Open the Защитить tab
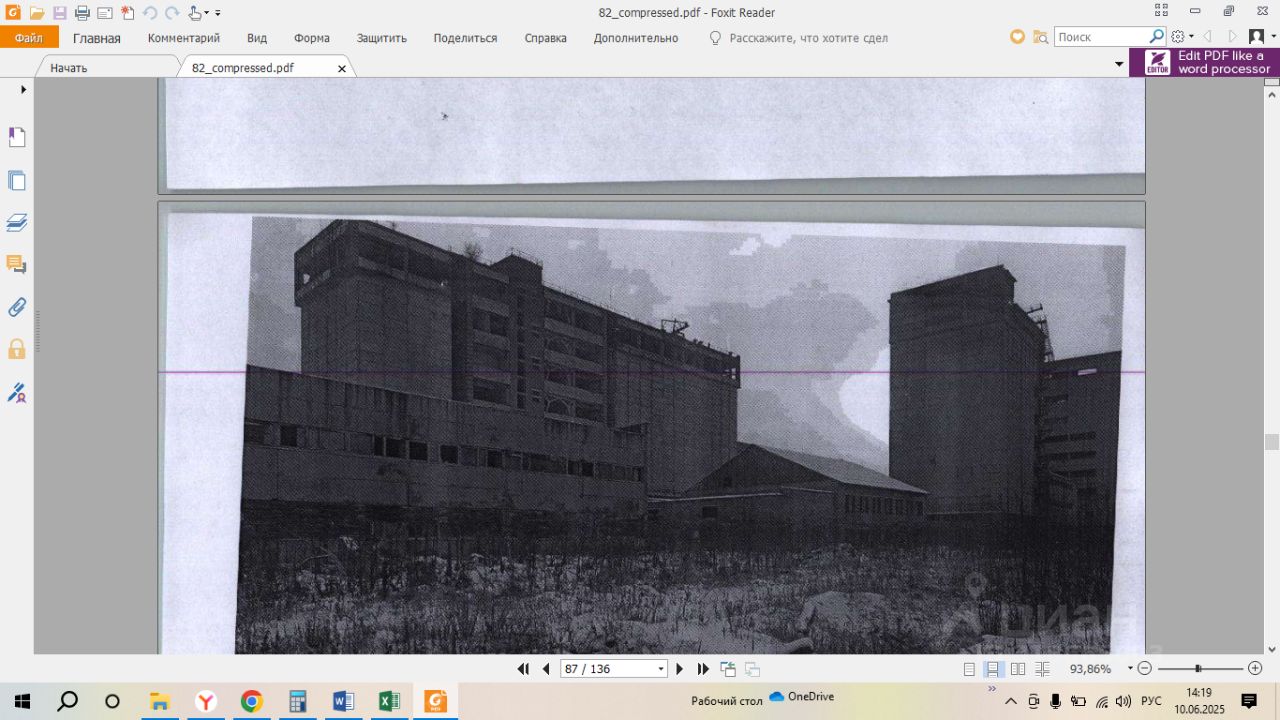Viewport: 1280px width, 720px height. coord(382,38)
